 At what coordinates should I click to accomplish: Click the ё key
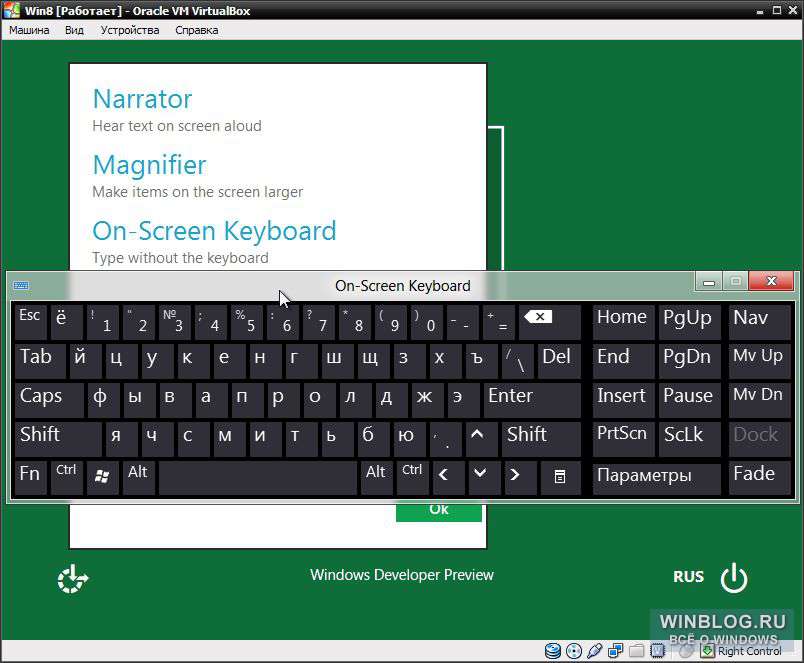click(67, 322)
